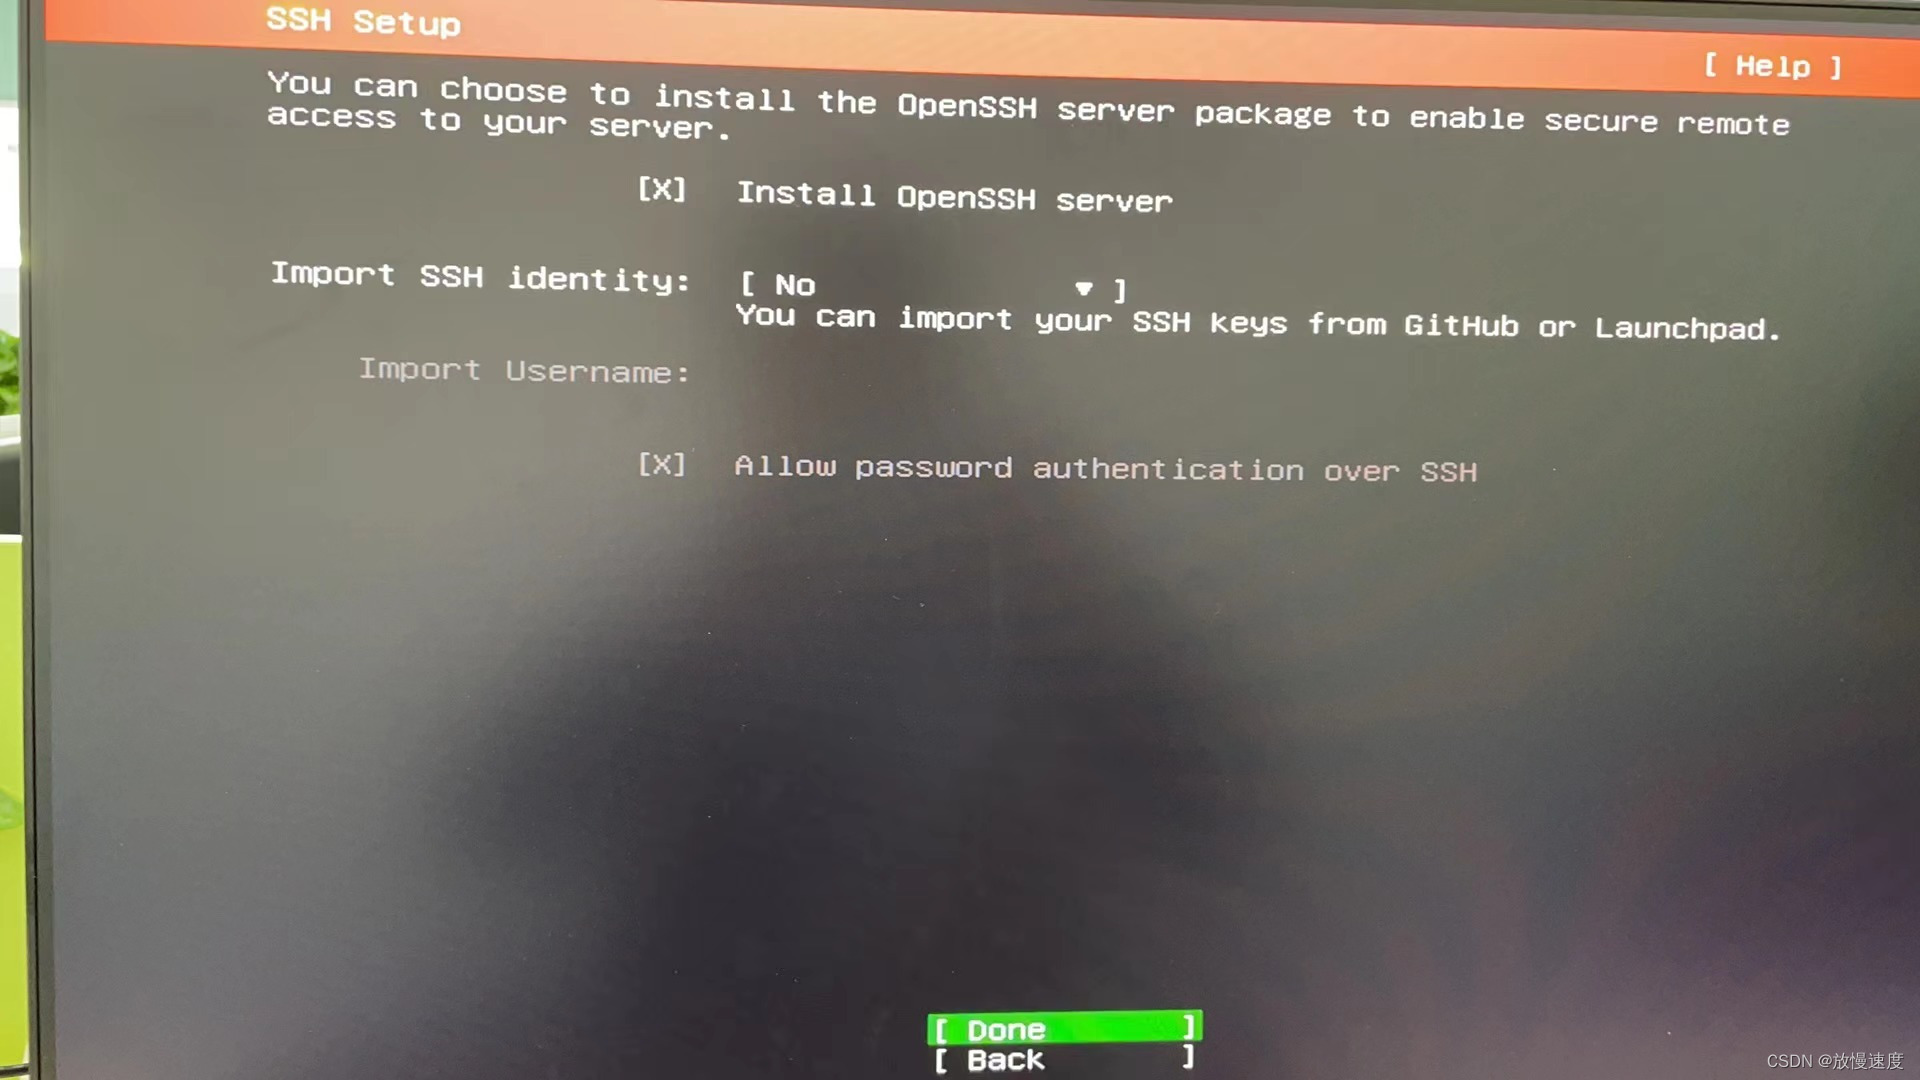Navigate to Help documentation section
The width and height of the screenshot is (1920, 1080).
[x=1779, y=65]
